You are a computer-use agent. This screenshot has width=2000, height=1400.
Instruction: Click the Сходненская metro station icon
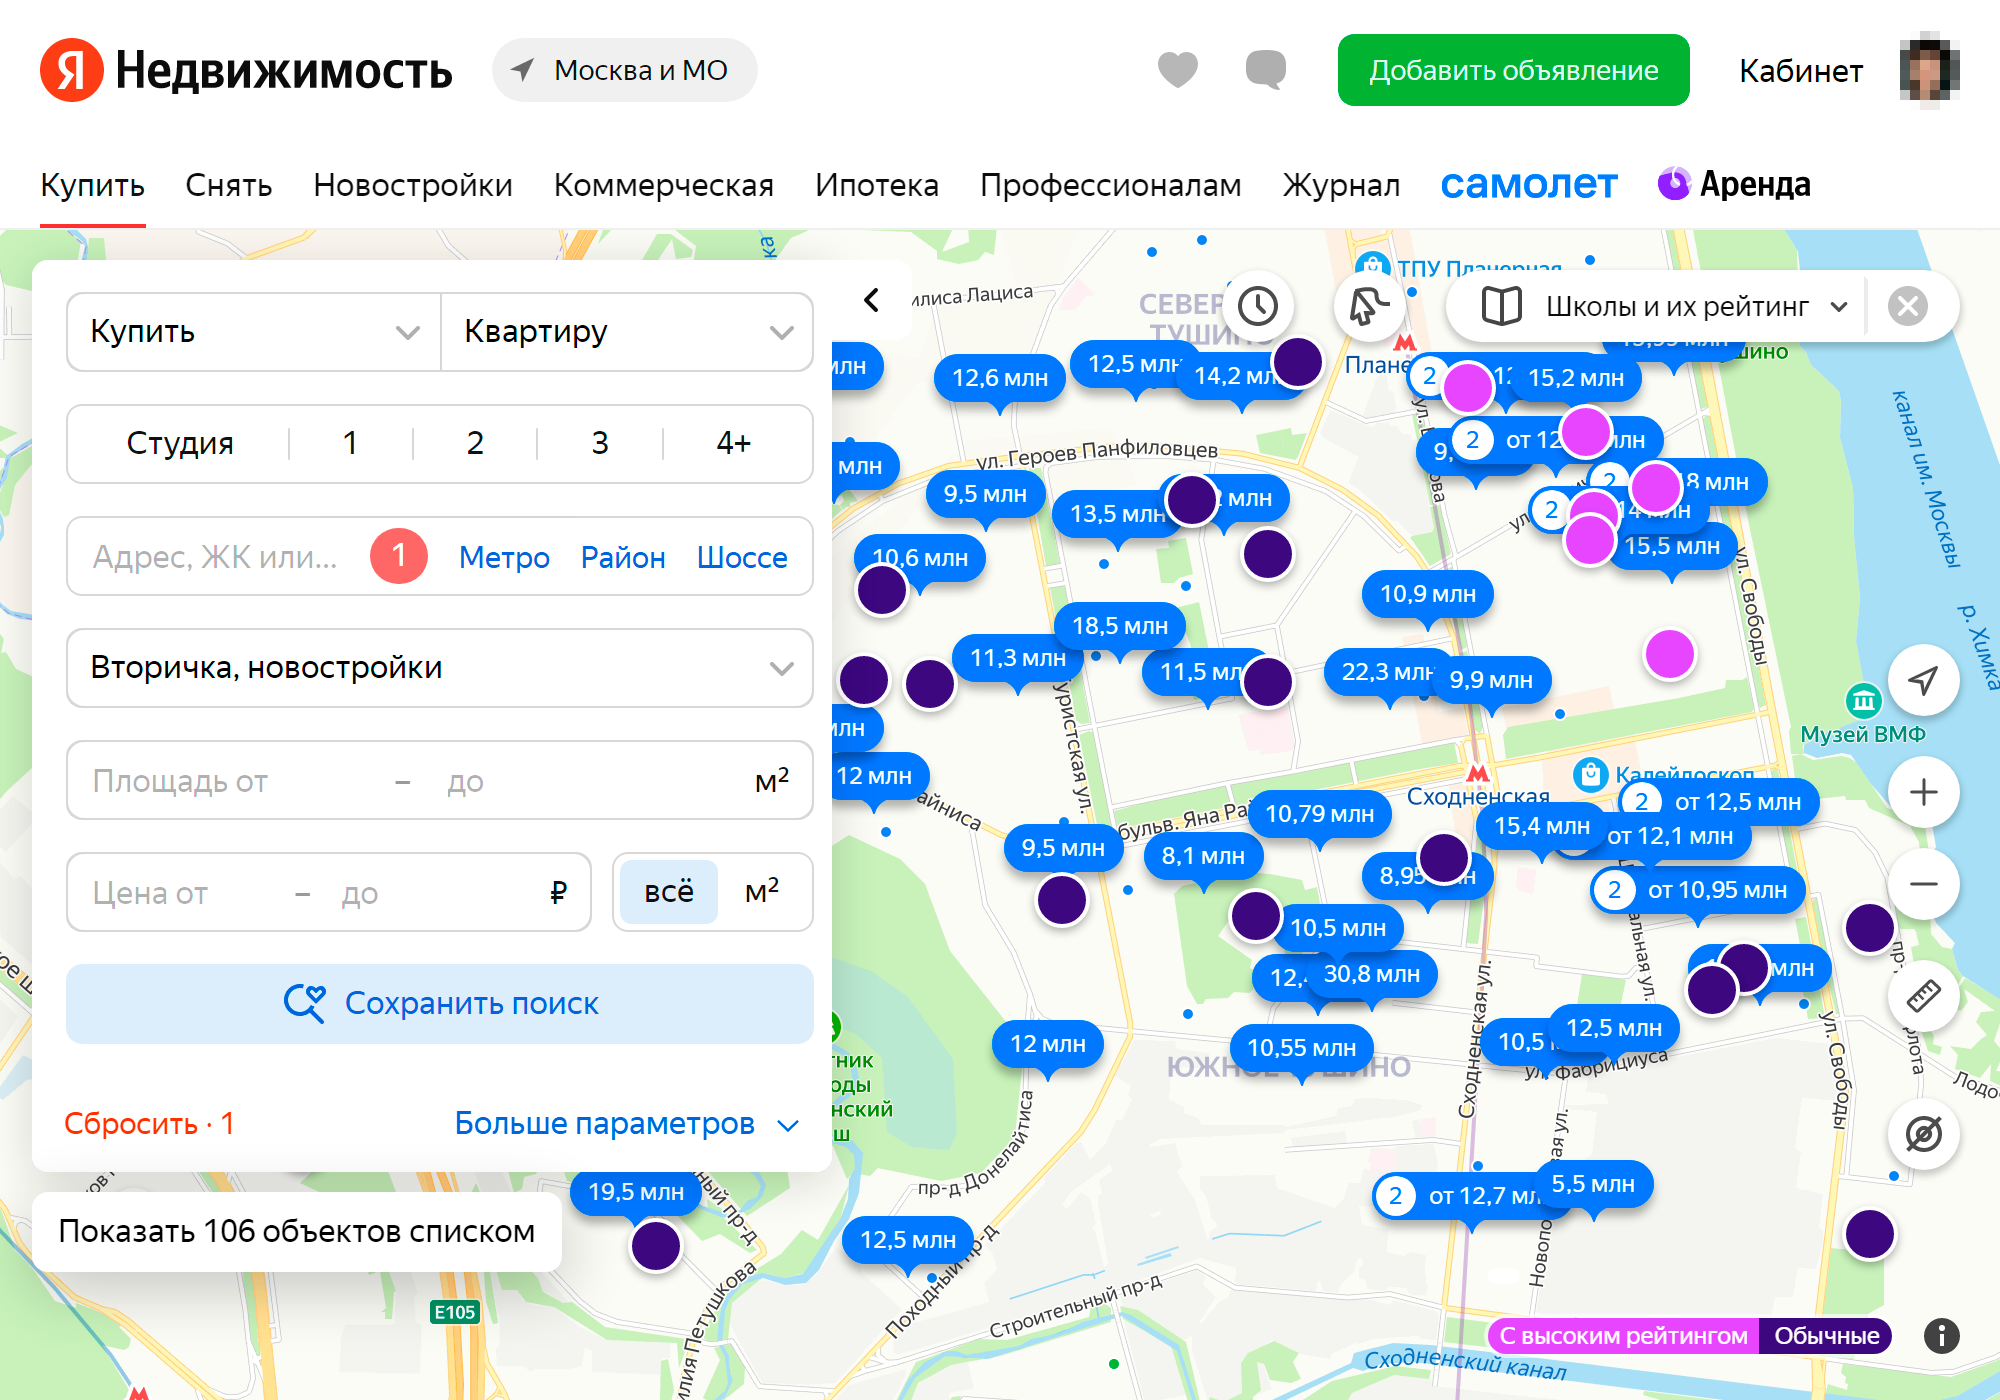(x=1477, y=773)
